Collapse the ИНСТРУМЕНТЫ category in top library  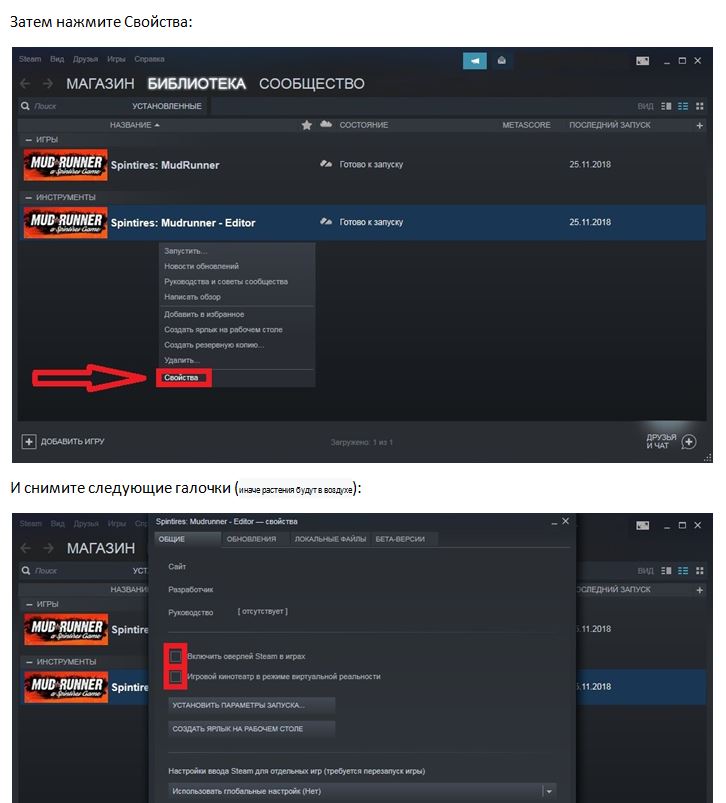[x=29, y=198]
